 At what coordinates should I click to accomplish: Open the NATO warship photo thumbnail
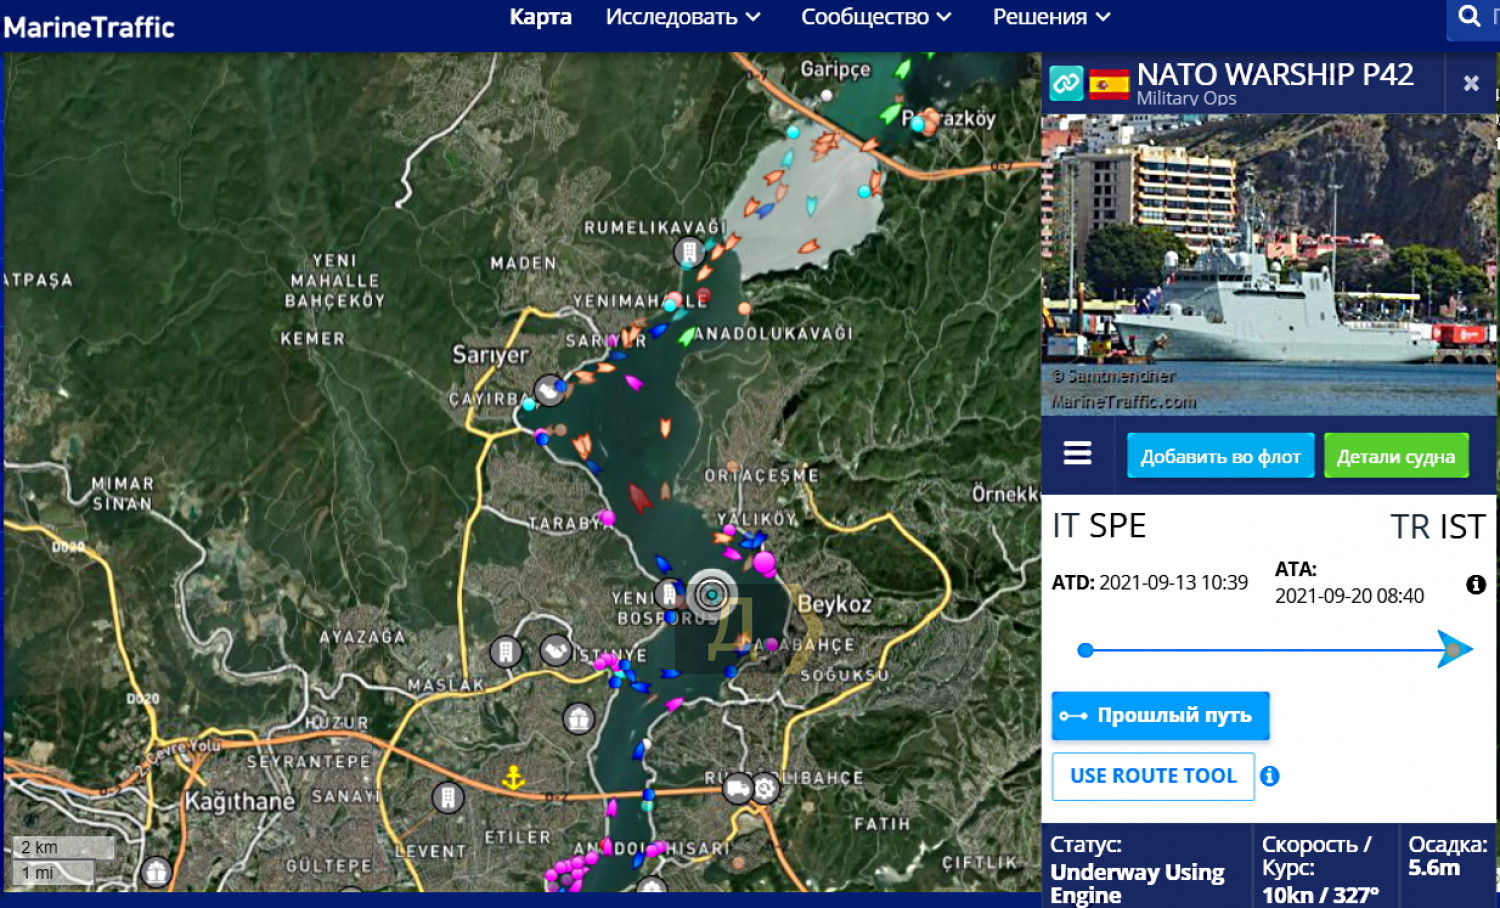pyautogui.click(x=1268, y=265)
